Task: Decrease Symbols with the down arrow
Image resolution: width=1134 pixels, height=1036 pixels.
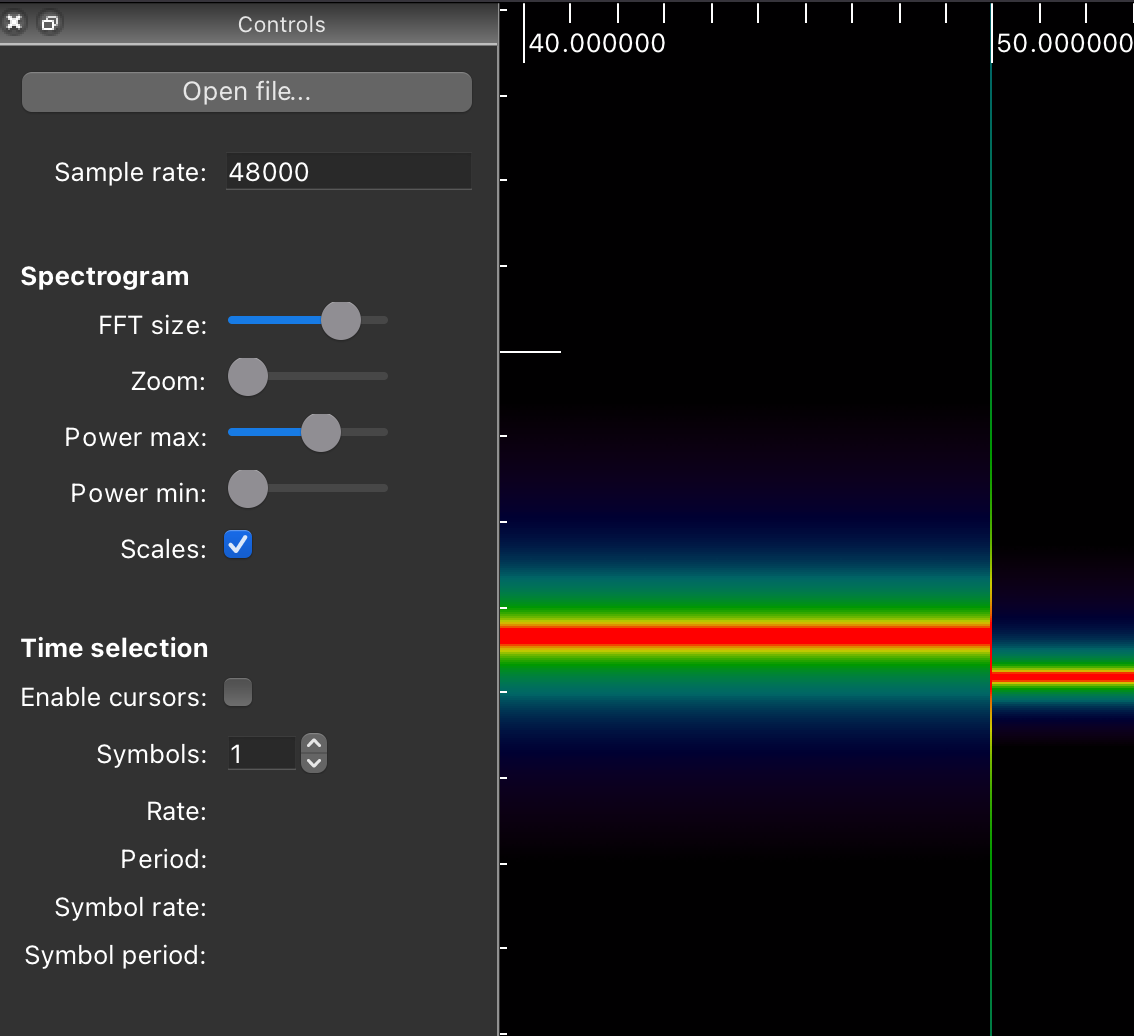Action: tap(314, 763)
